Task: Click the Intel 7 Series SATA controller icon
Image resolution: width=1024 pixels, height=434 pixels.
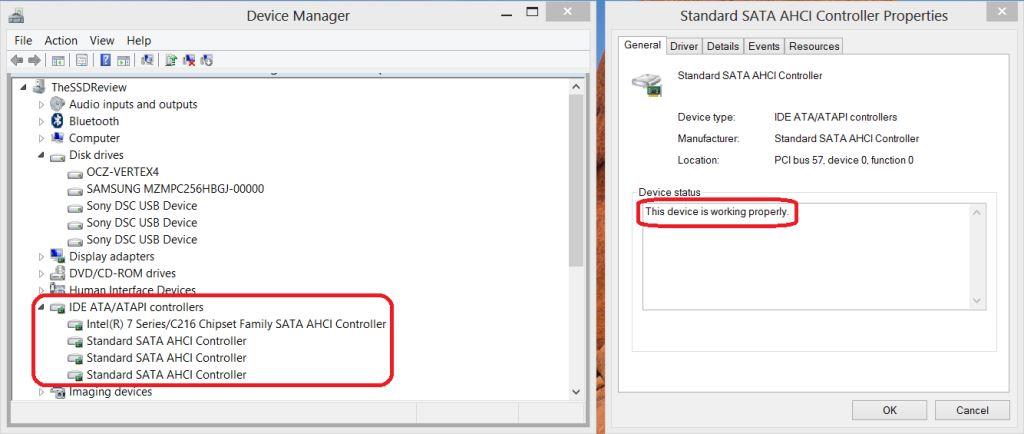Action: tap(76, 324)
